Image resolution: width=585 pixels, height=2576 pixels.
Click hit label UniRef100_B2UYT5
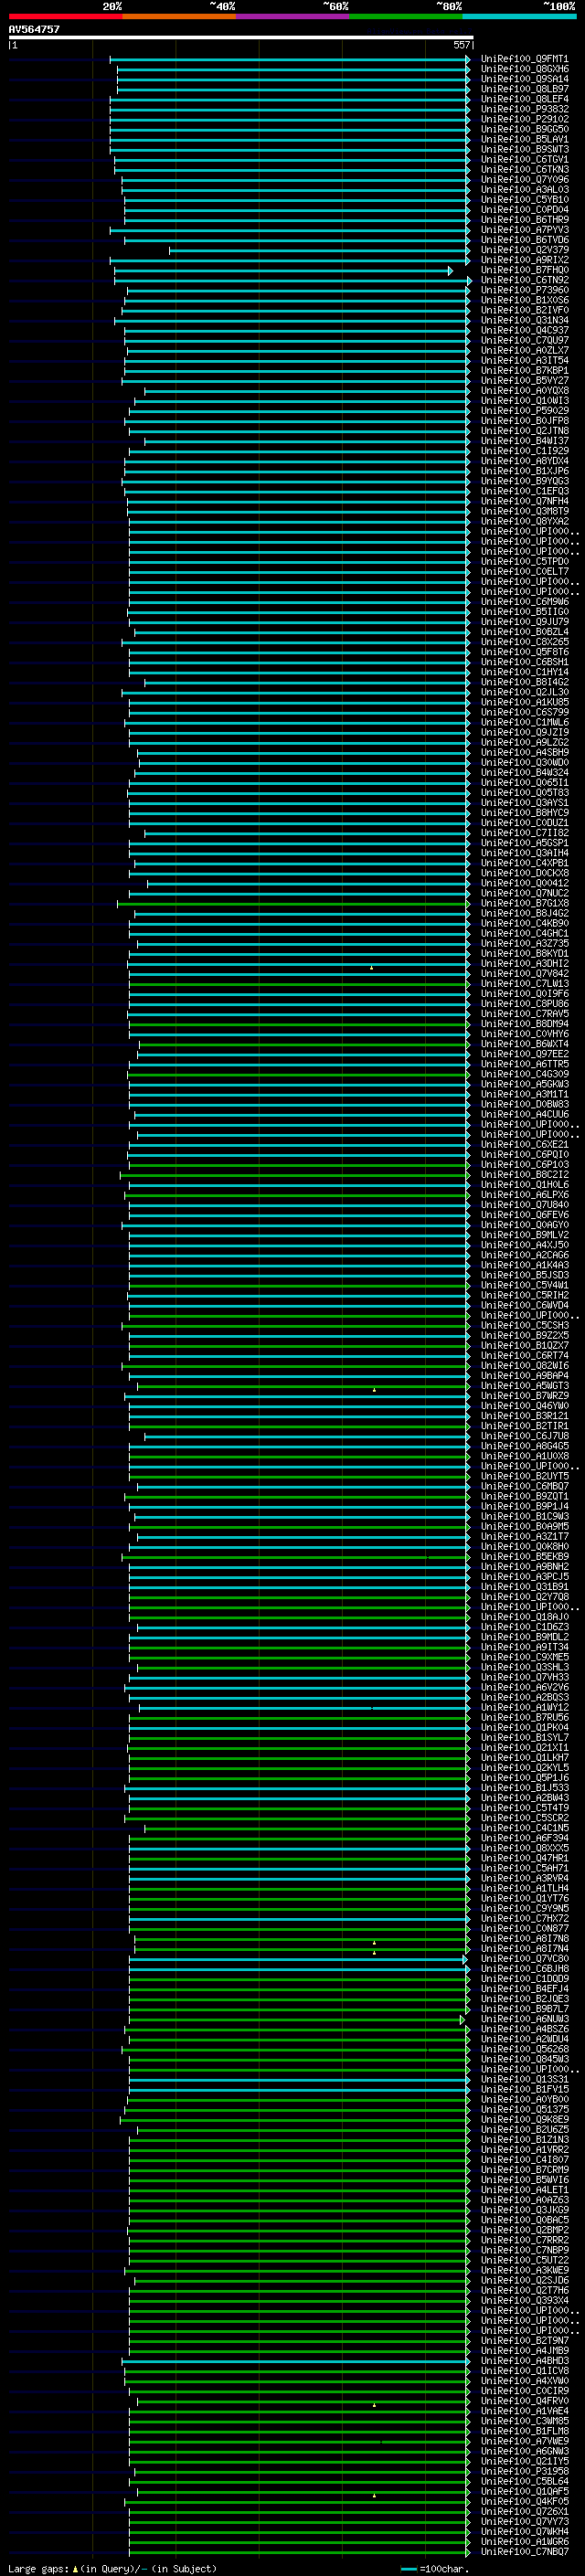tap(524, 1476)
